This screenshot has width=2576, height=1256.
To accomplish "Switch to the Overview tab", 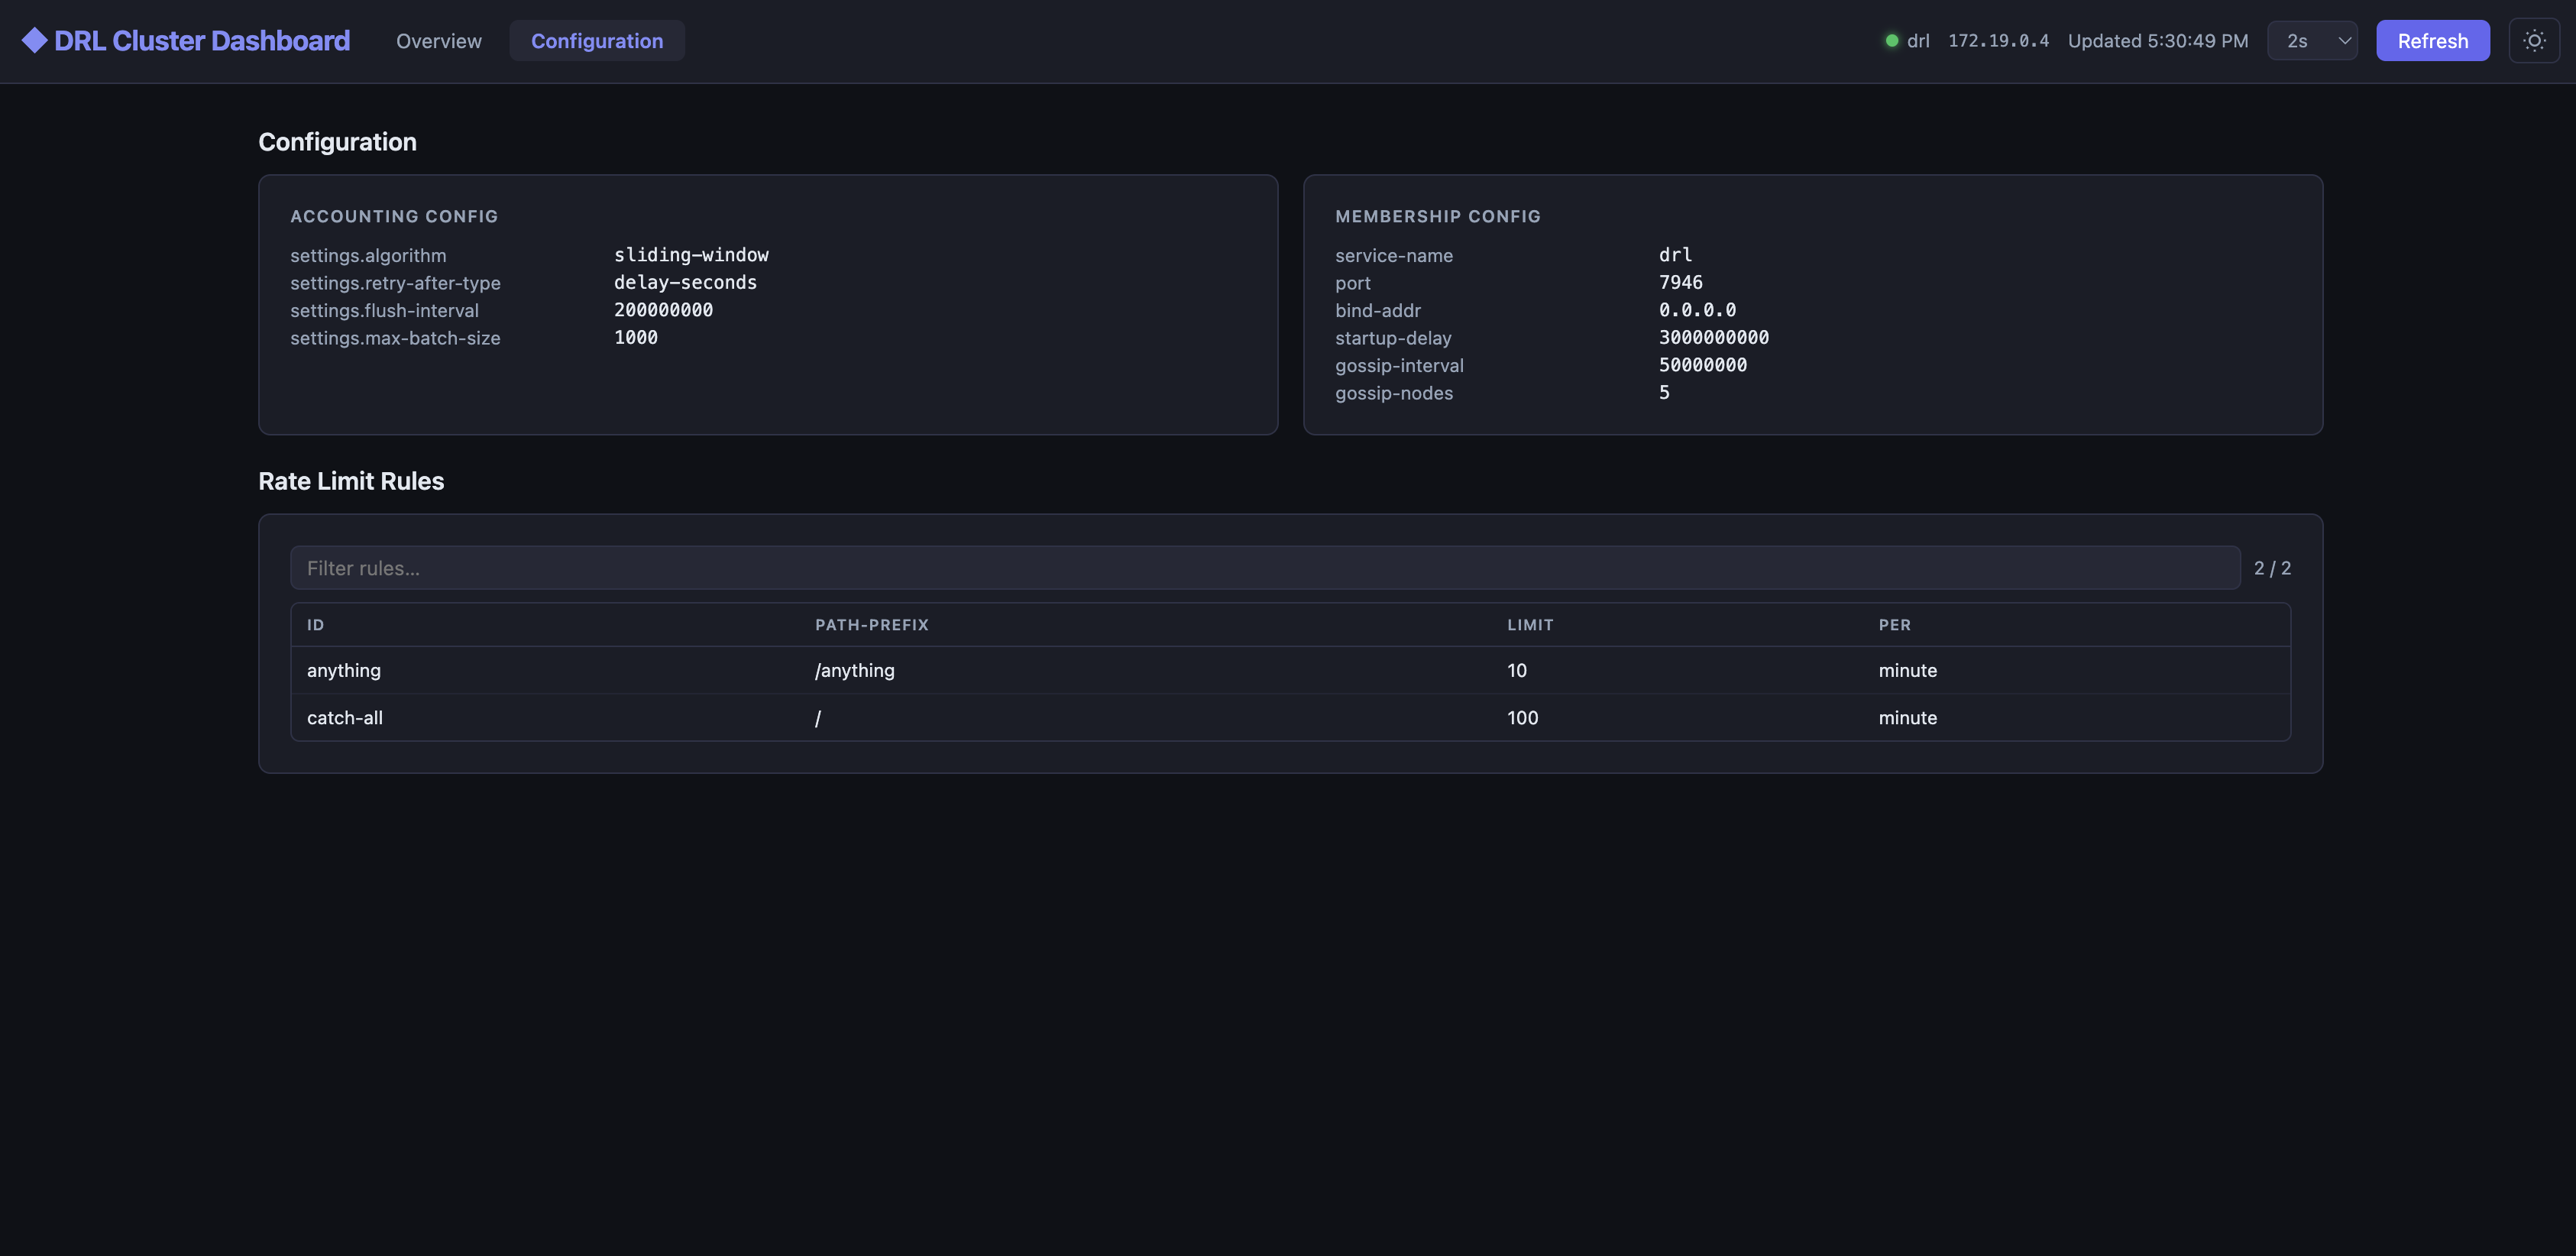I will (x=438, y=41).
